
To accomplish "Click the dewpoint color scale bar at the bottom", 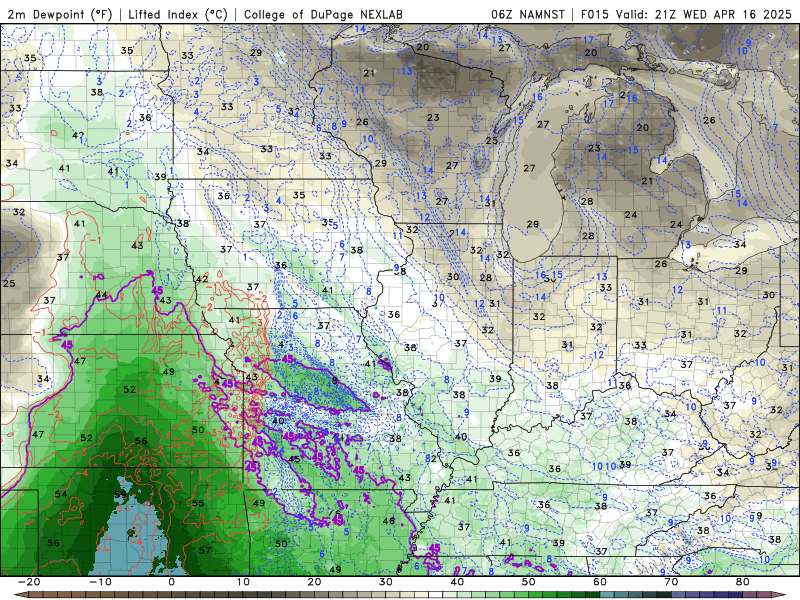I will click(x=400, y=595).
